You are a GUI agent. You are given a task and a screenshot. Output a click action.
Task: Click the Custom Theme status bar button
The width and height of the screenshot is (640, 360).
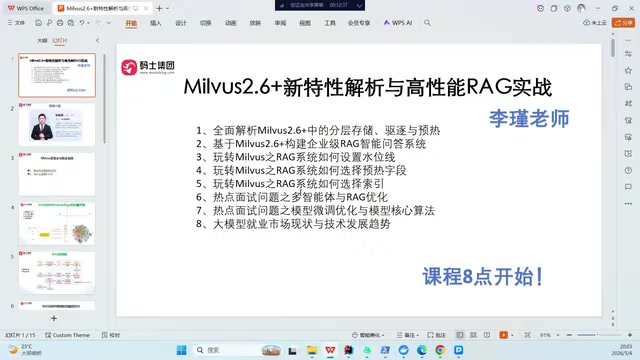tap(67, 335)
